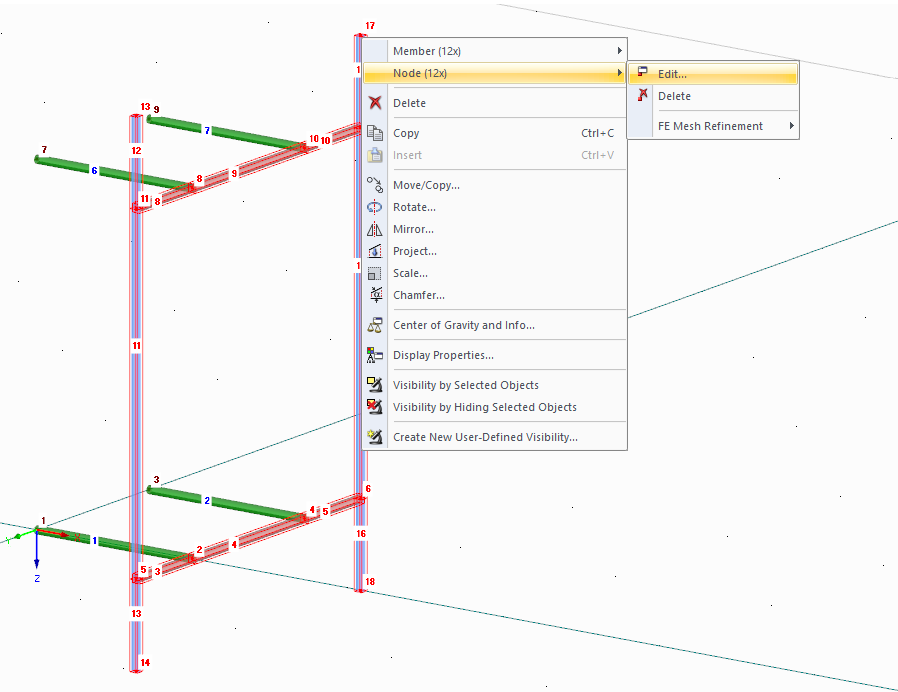Image resolution: width=898 pixels, height=692 pixels.
Task: Enable Visibility by Hiding Selected Objects
Action: pyautogui.click(x=374, y=407)
